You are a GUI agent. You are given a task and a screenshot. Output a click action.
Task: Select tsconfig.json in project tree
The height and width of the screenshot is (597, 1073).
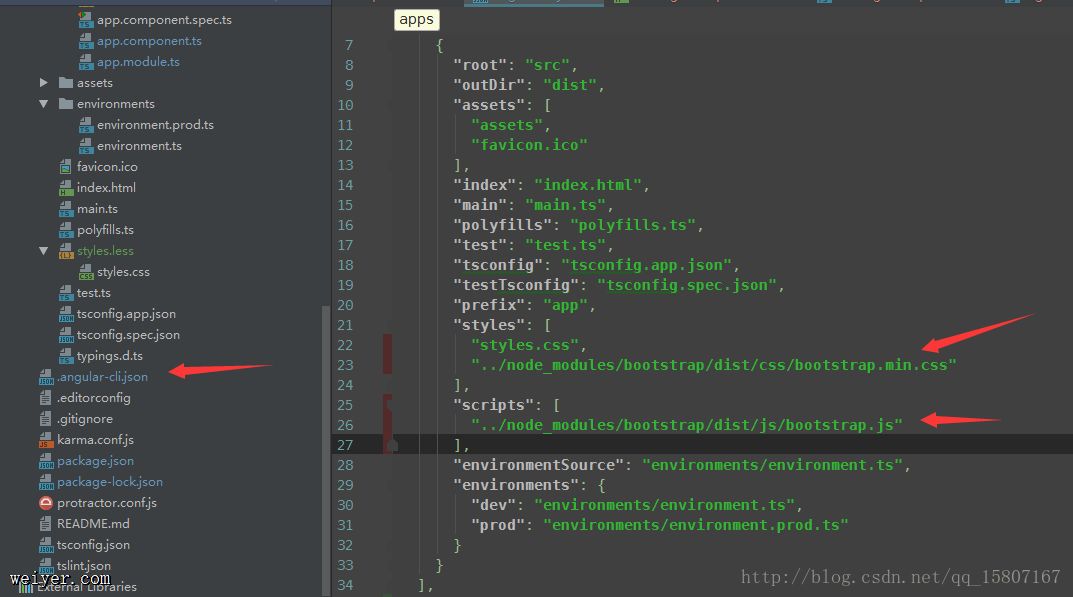pyautogui.click(x=93, y=545)
